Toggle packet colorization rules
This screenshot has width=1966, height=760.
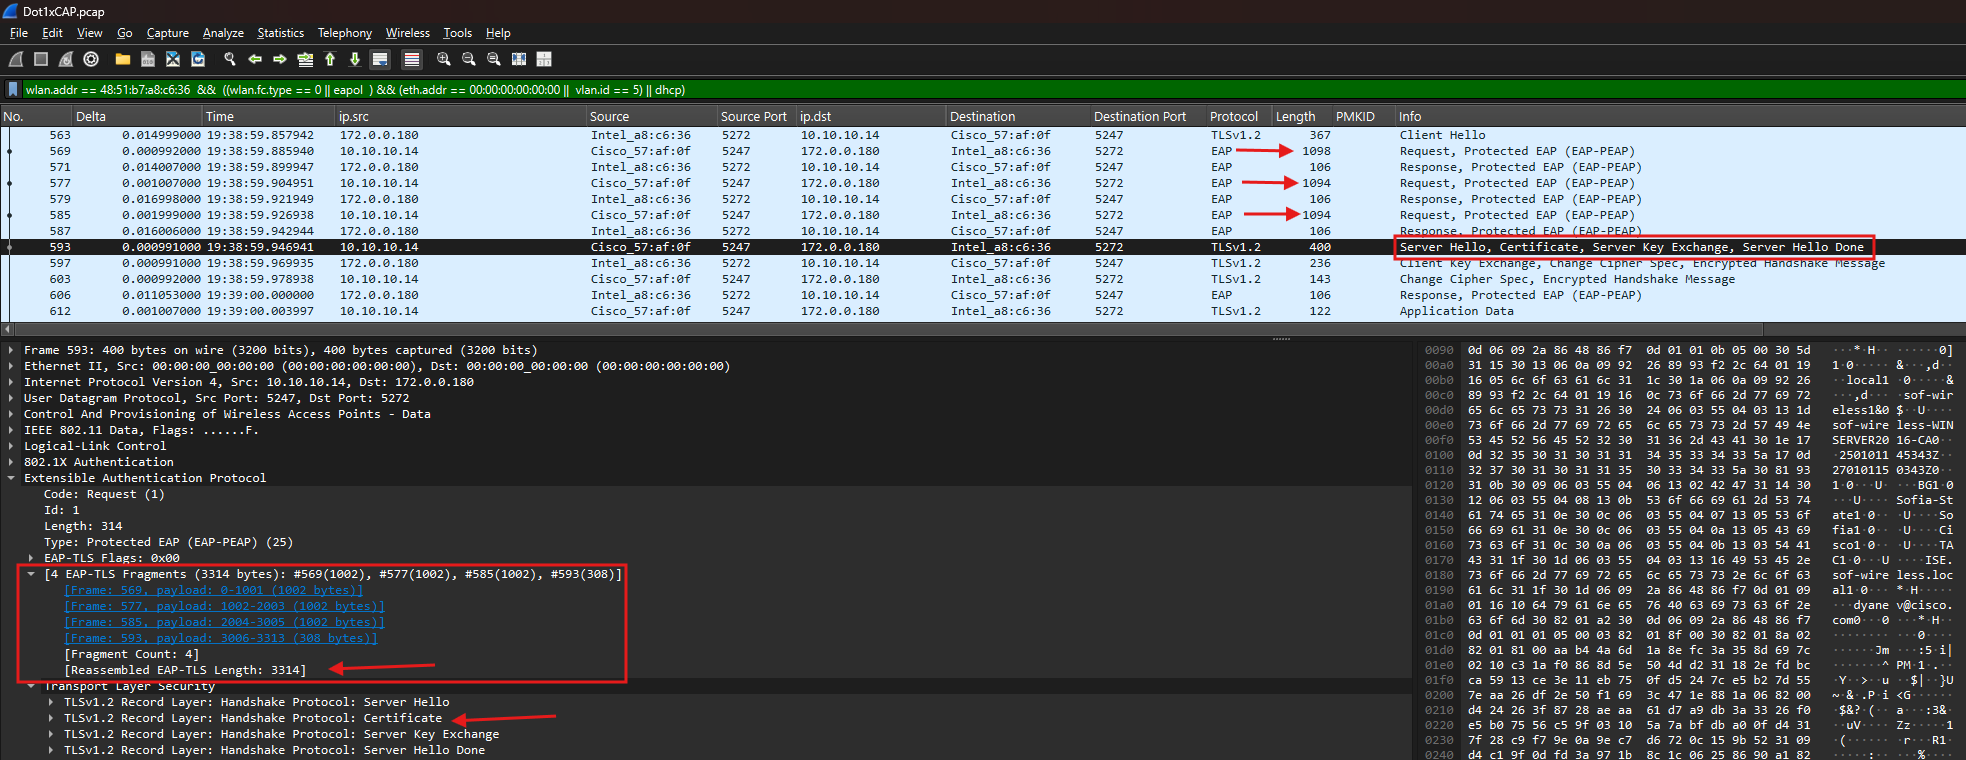tap(412, 60)
